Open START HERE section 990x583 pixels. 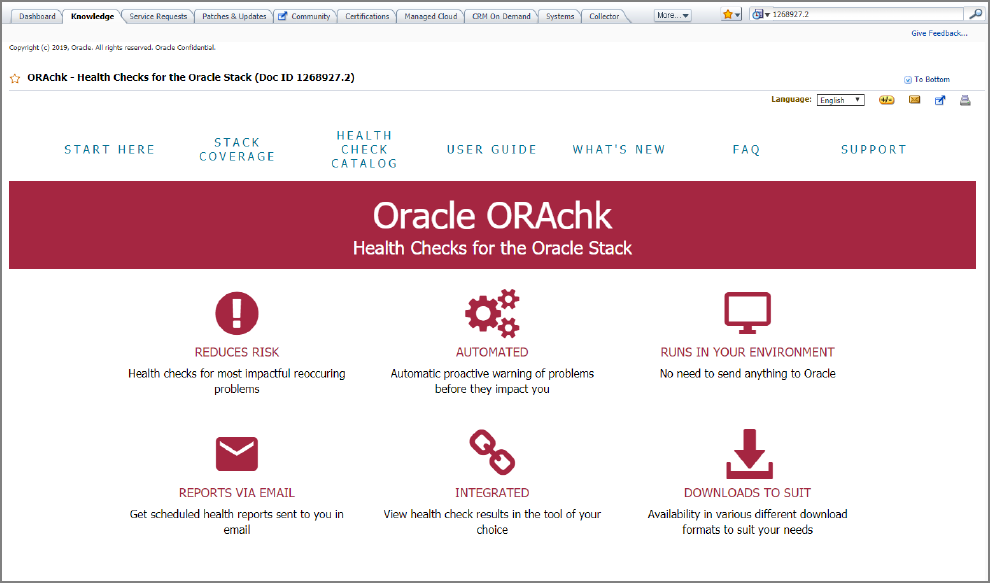tap(109, 150)
